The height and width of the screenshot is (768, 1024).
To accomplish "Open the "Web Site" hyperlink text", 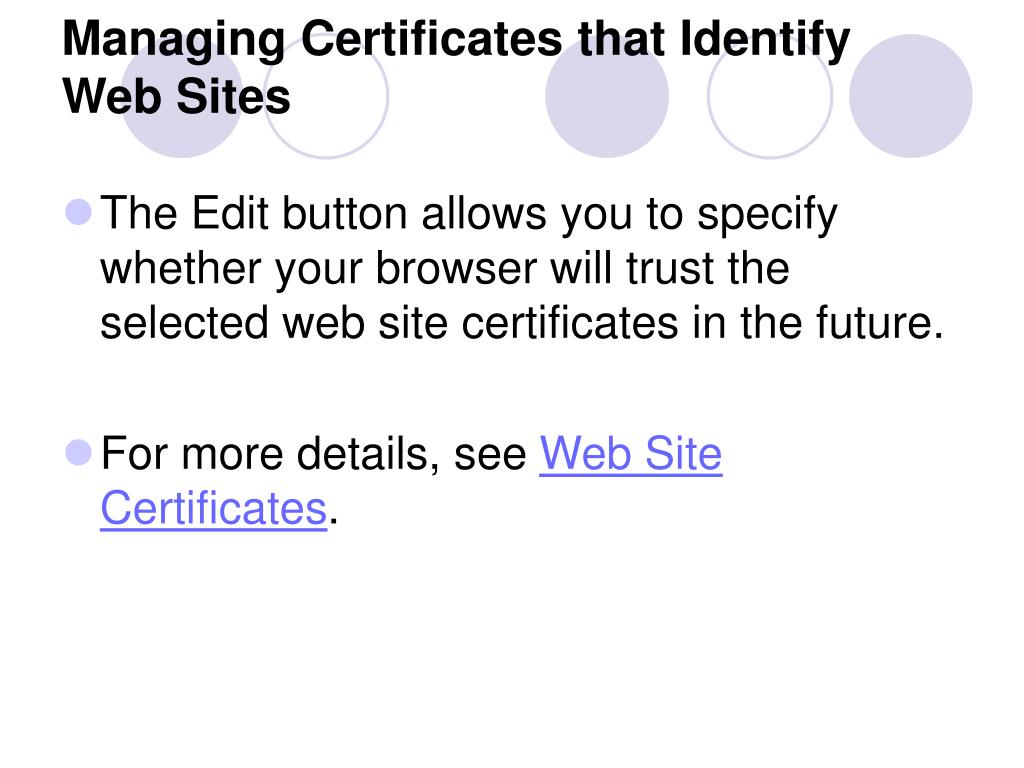I will [630, 454].
